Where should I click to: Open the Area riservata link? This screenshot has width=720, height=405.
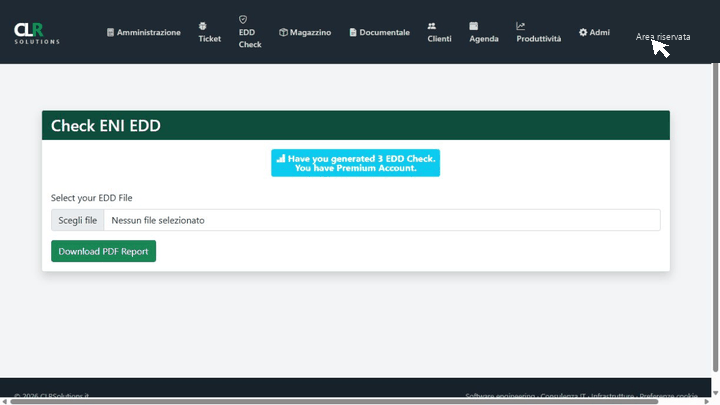[x=663, y=37]
